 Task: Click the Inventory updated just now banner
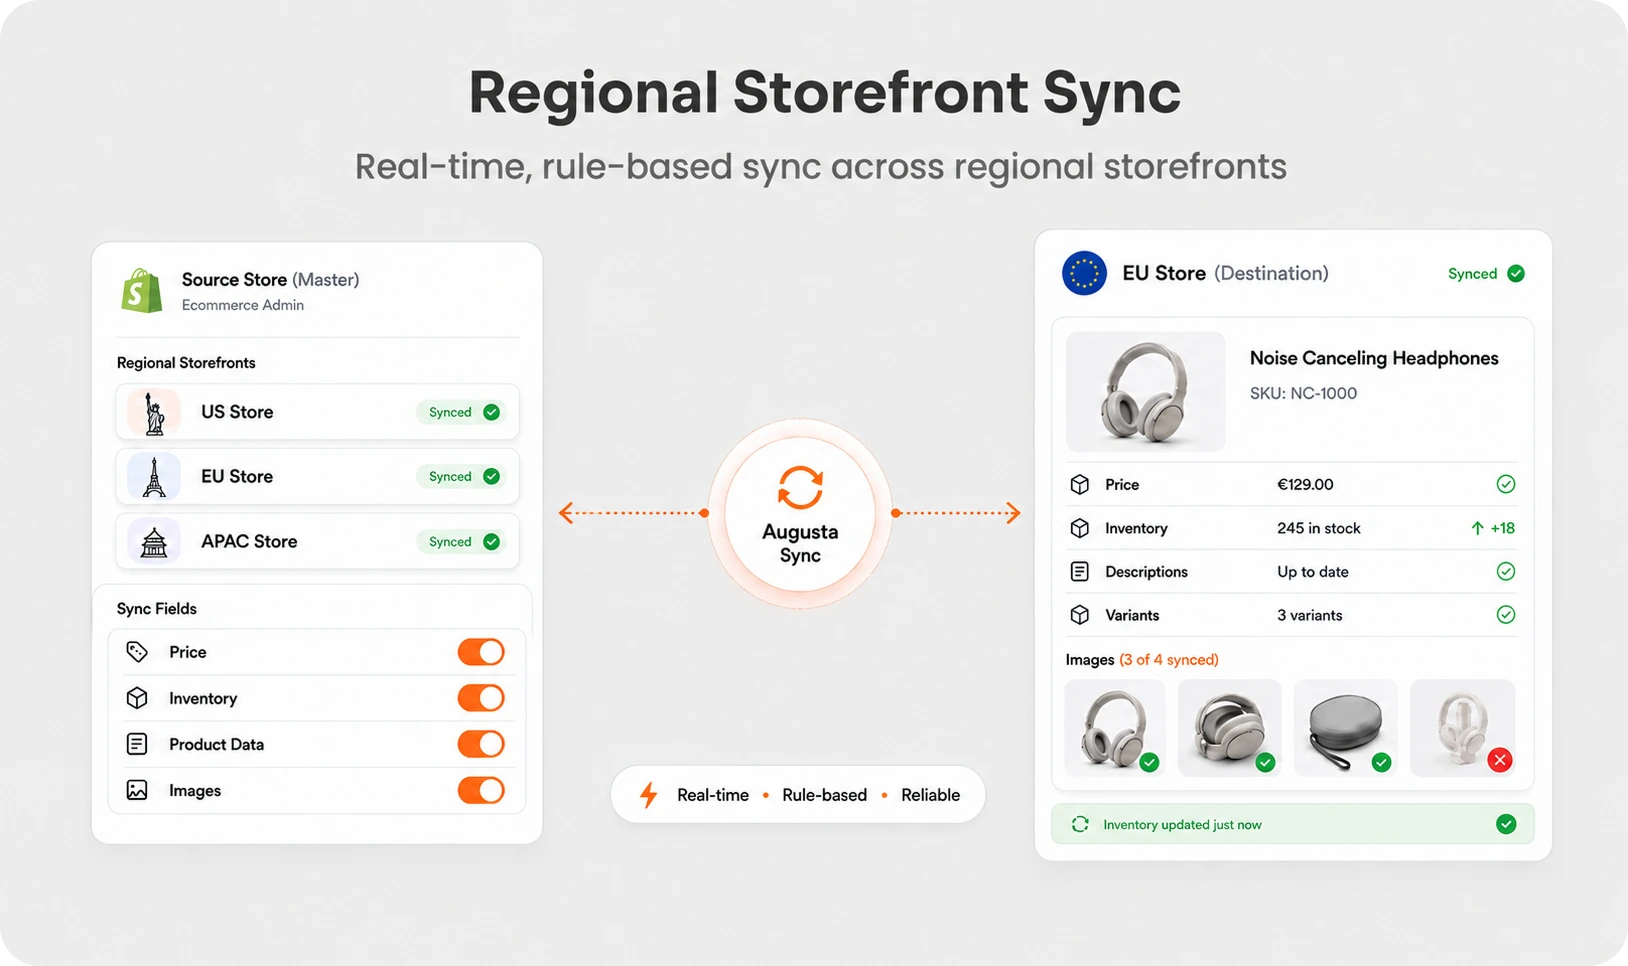click(1293, 824)
